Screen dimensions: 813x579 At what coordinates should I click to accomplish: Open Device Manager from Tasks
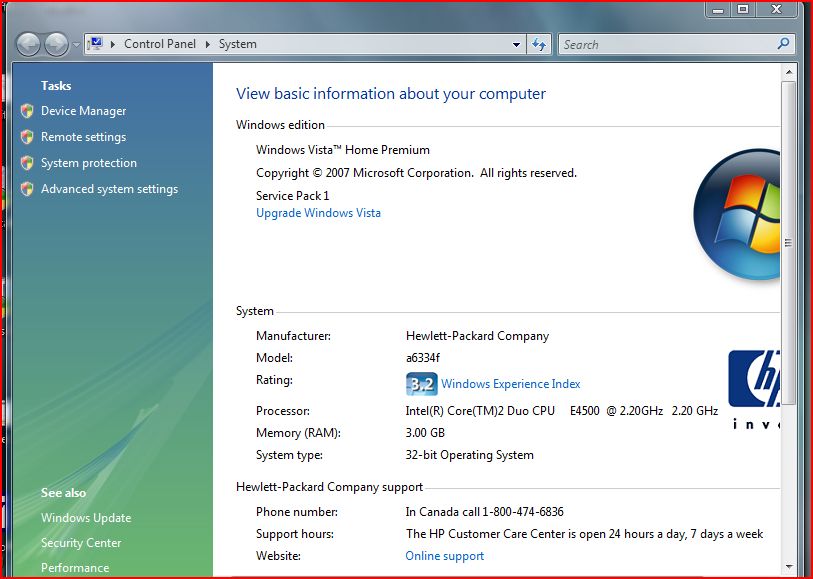pyautogui.click(x=83, y=111)
